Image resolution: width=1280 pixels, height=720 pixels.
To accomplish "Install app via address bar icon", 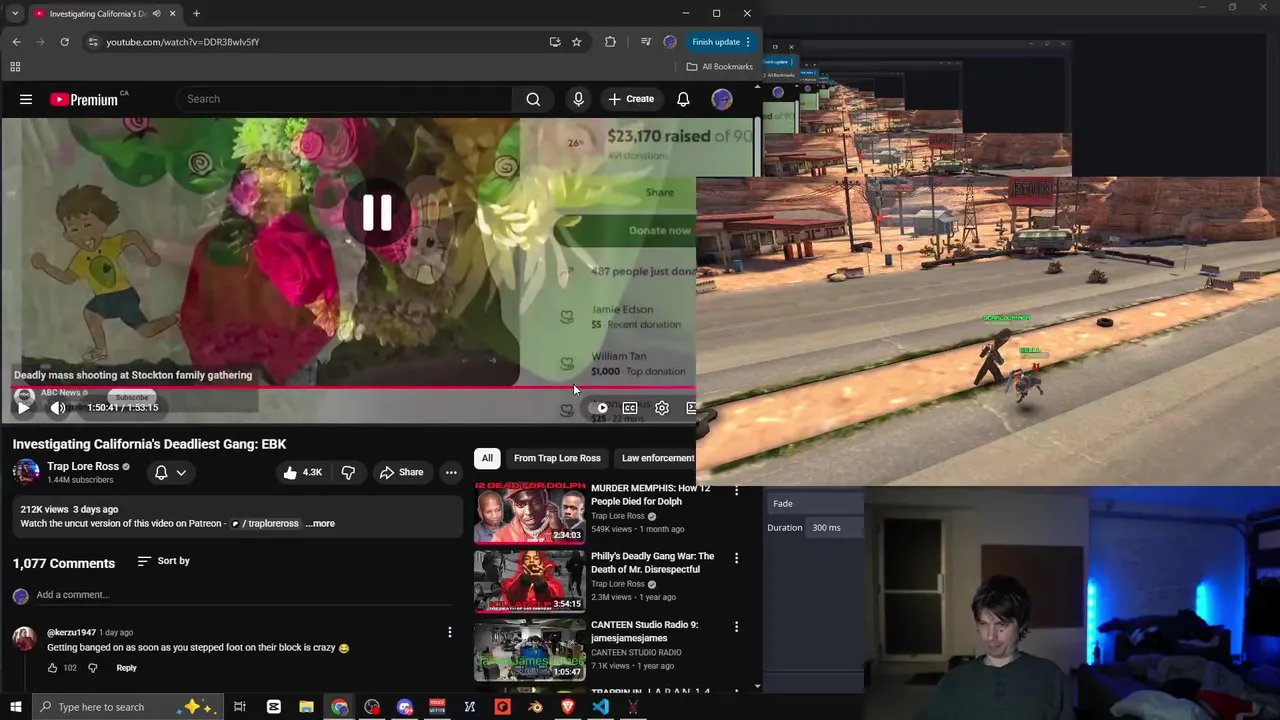I will coord(555,42).
